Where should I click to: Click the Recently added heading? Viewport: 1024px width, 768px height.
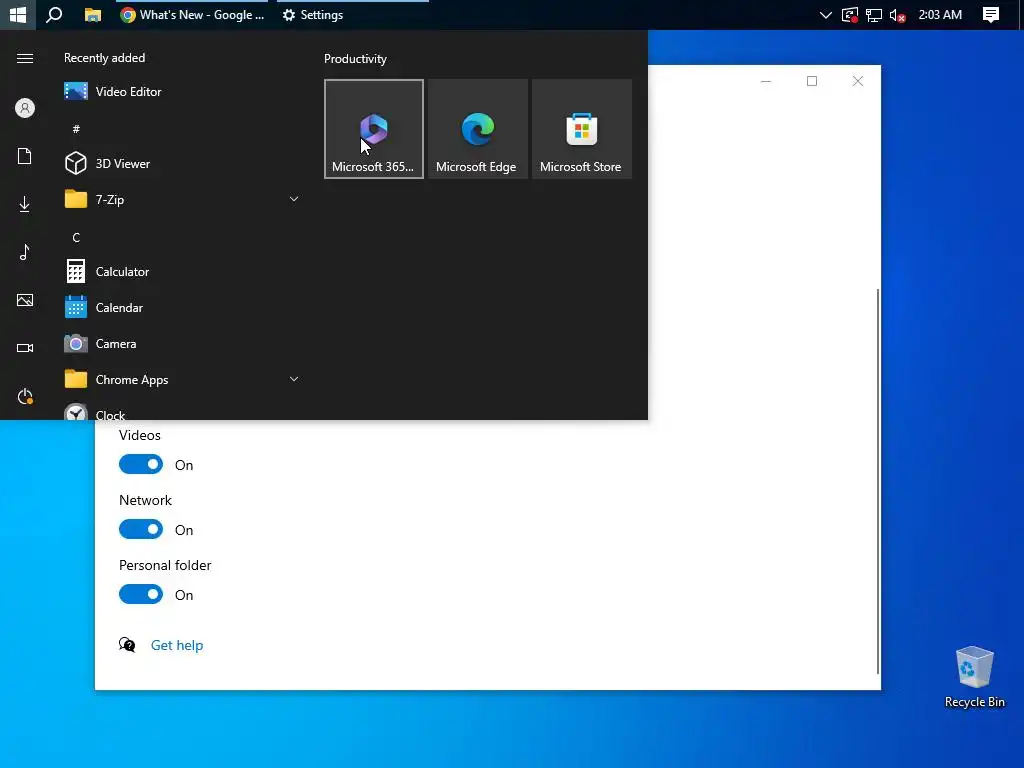click(x=104, y=57)
